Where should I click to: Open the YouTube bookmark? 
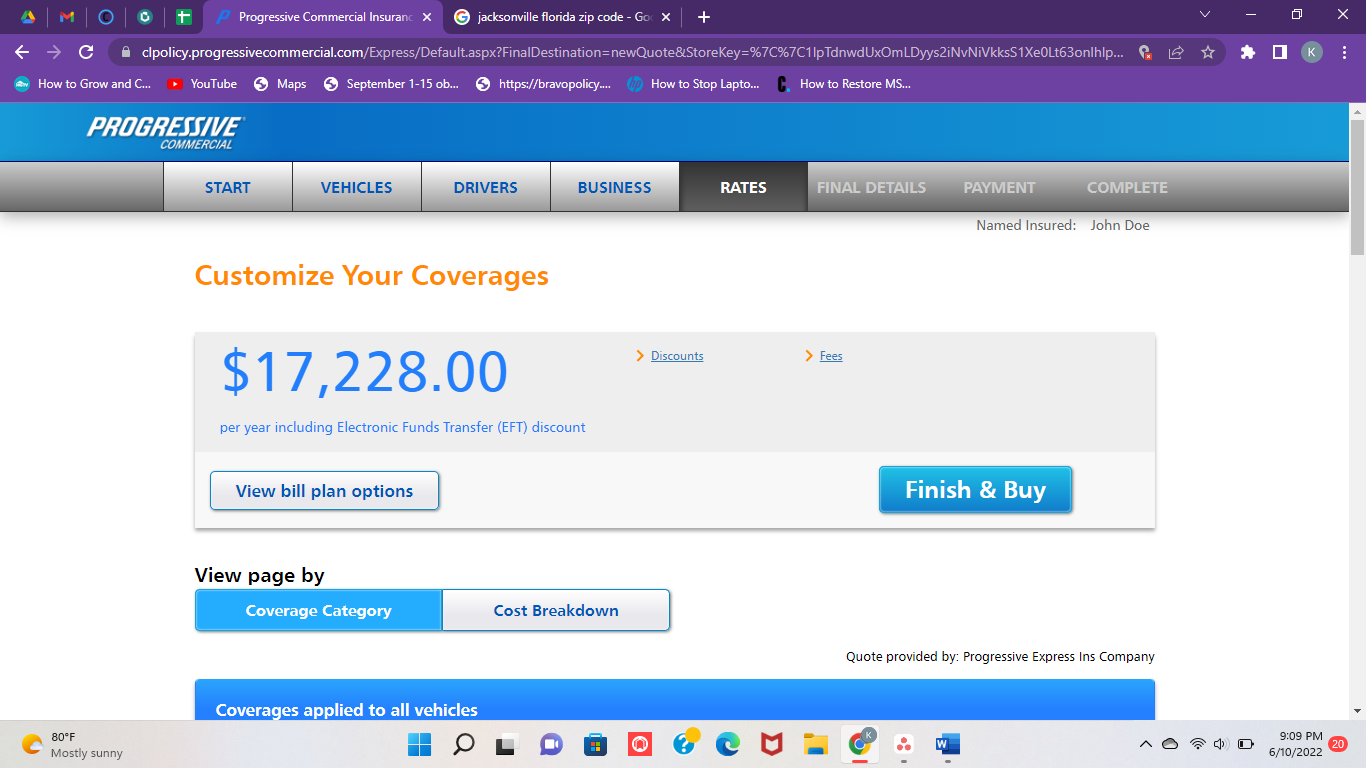coord(203,84)
